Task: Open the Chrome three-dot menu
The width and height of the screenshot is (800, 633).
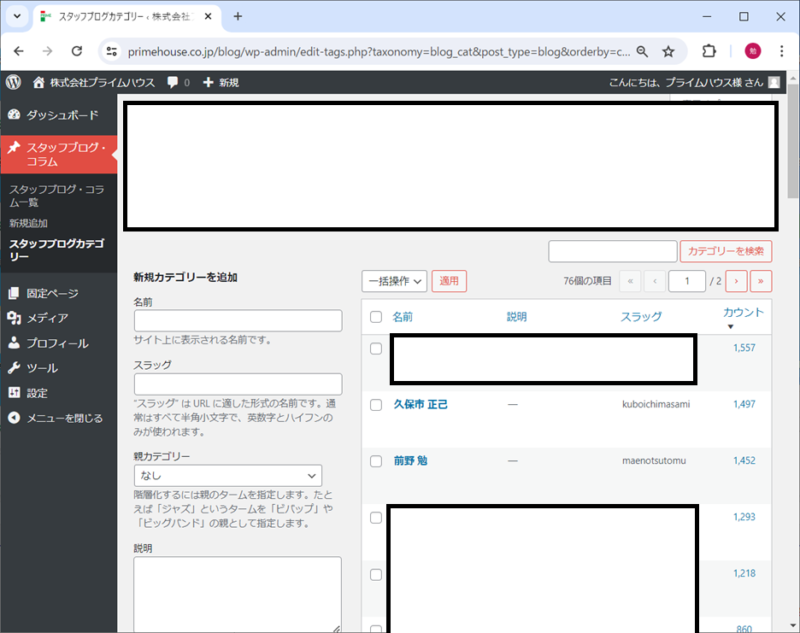Action: 782,51
